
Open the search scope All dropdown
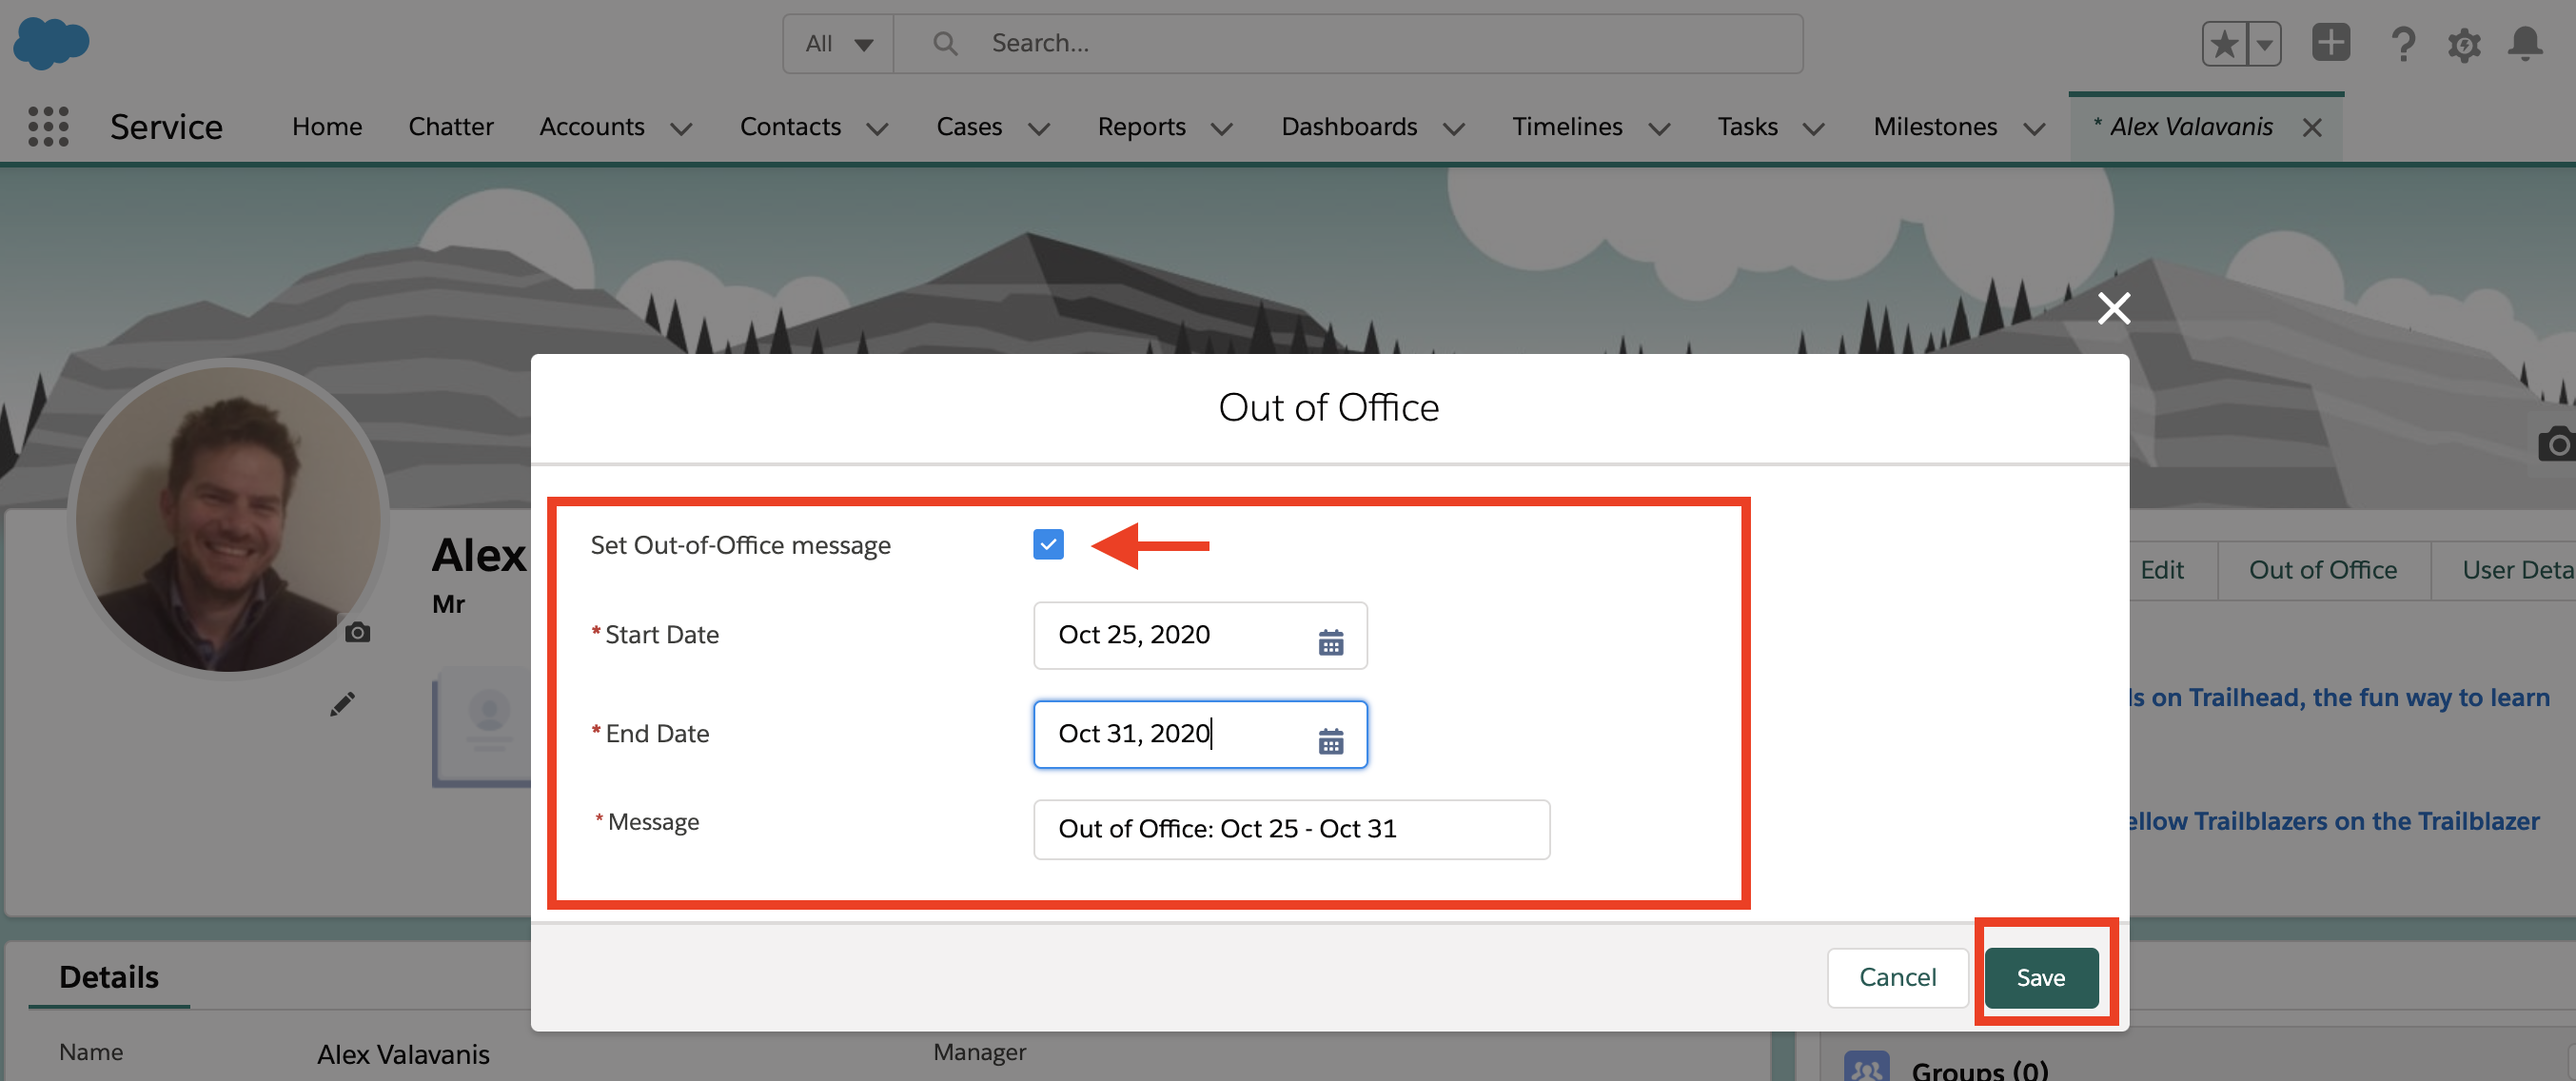pyautogui.click(x=838, y=44)
